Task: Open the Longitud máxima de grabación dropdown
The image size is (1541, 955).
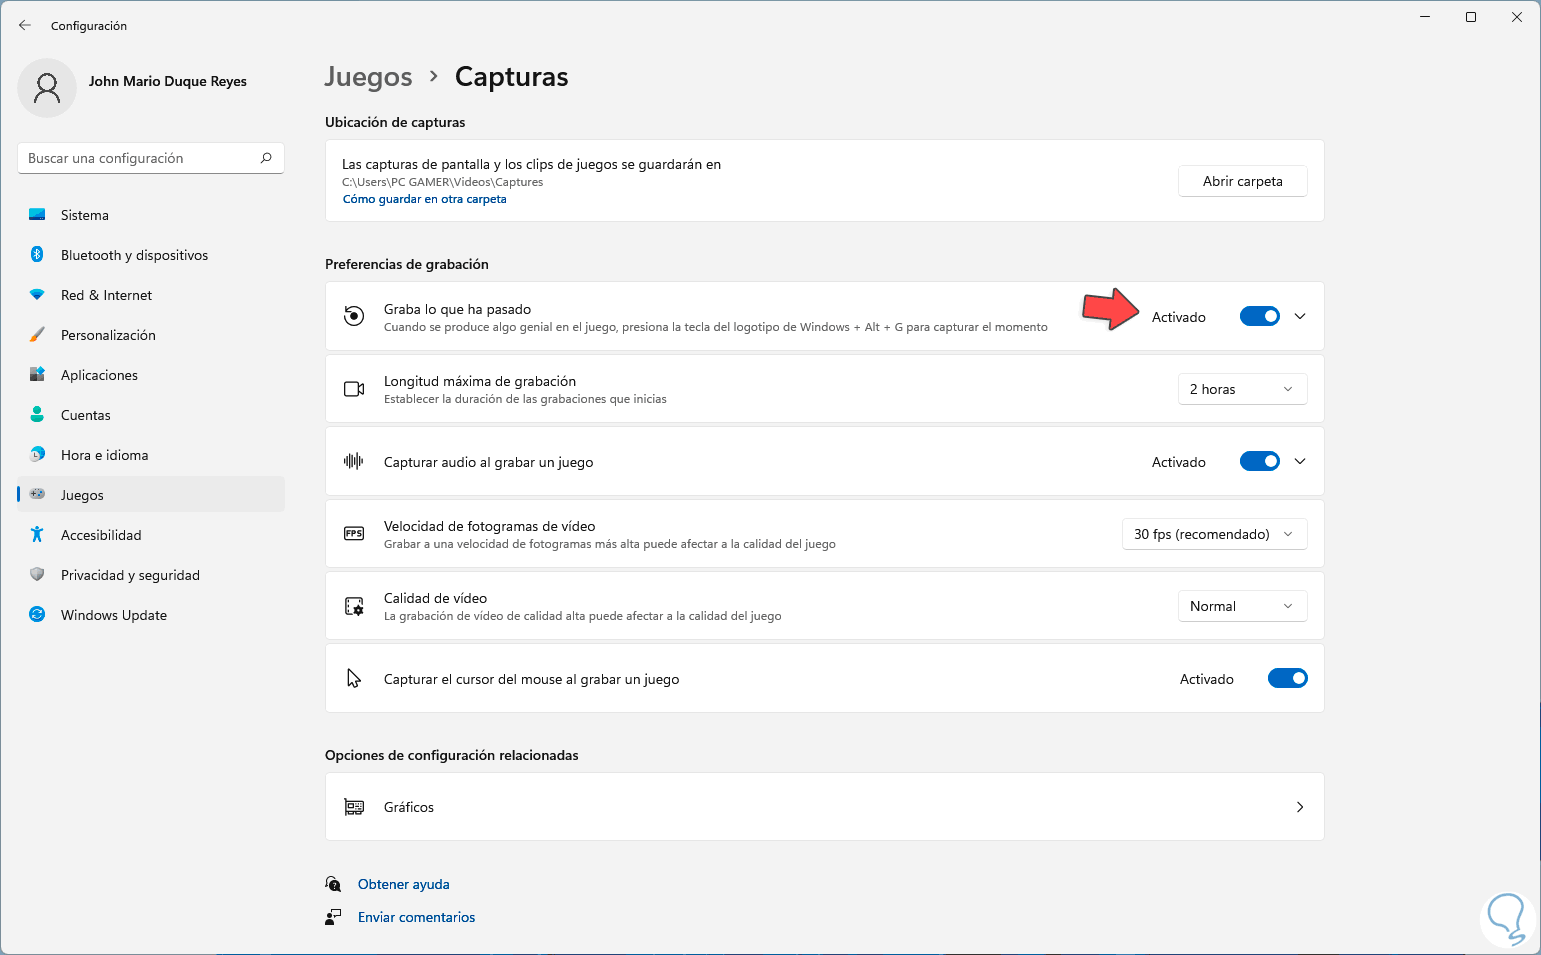Action: click(1242, 389)
